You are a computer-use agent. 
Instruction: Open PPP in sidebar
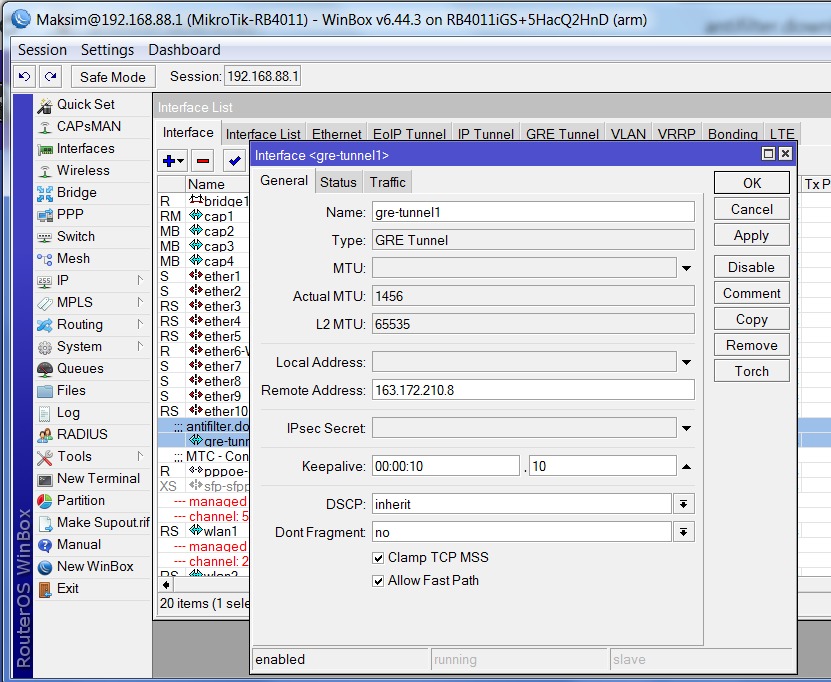70,215
